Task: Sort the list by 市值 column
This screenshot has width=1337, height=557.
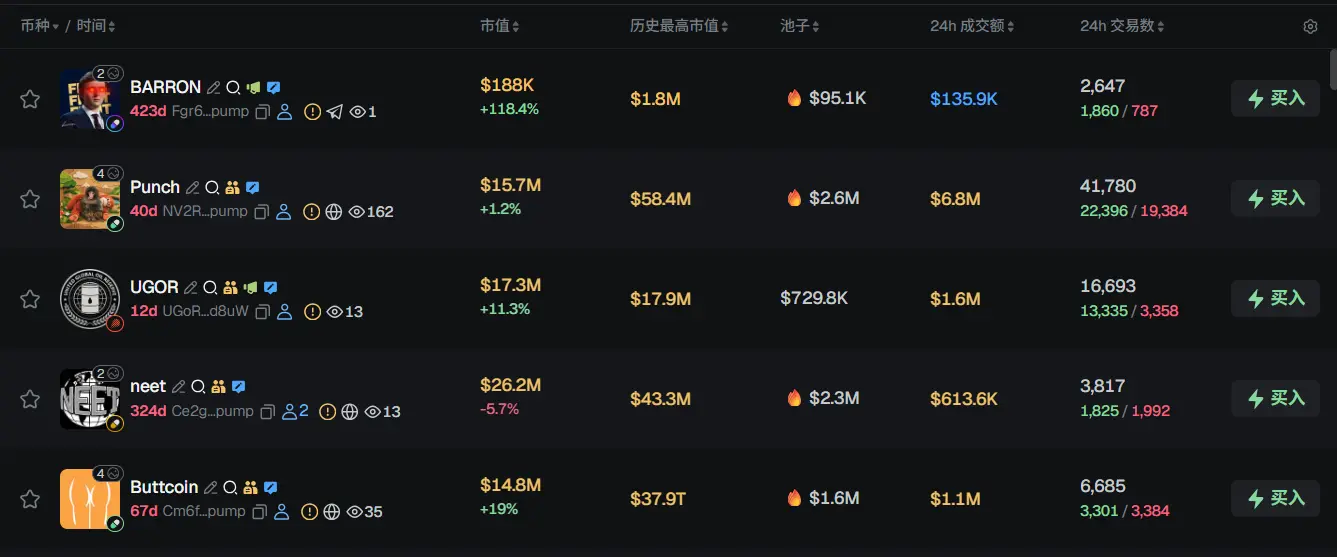Action: 499,26
